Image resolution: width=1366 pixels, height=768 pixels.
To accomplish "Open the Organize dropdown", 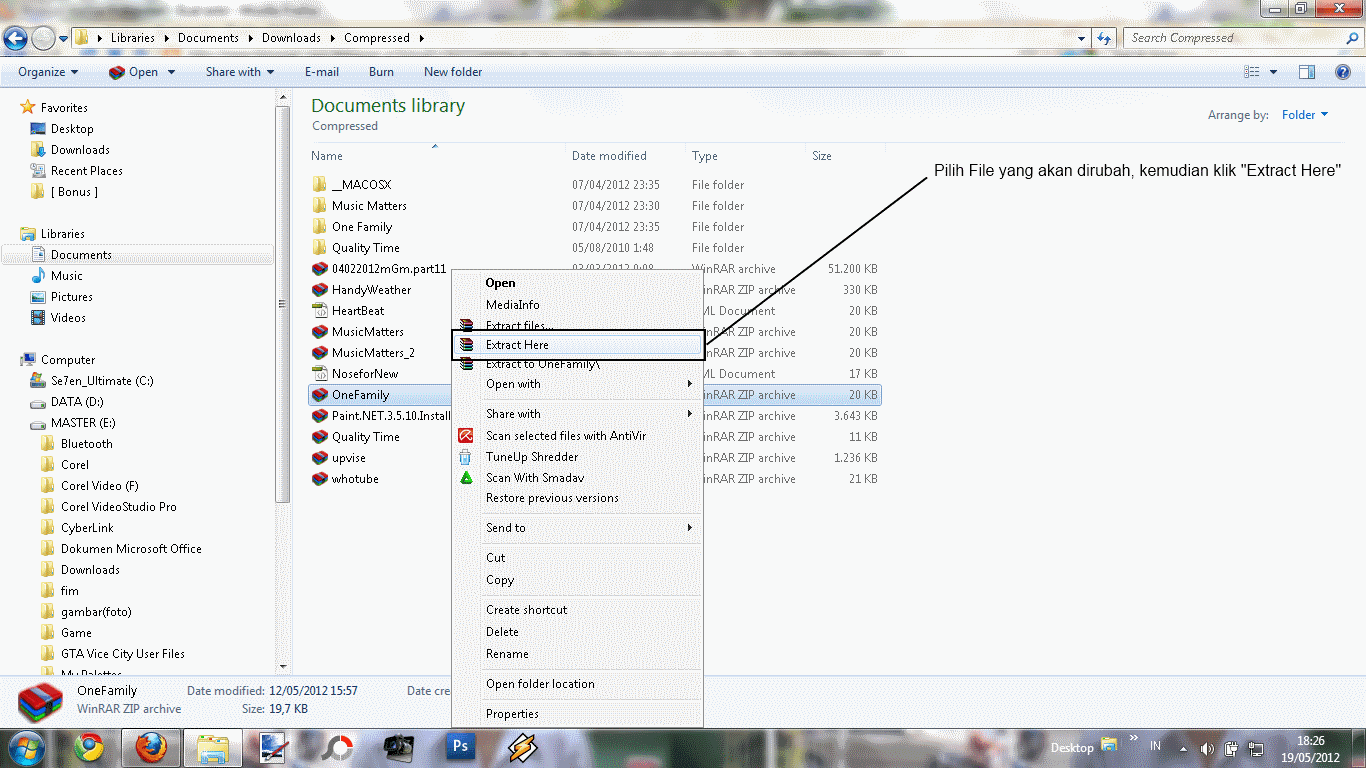I will [48, 72].
